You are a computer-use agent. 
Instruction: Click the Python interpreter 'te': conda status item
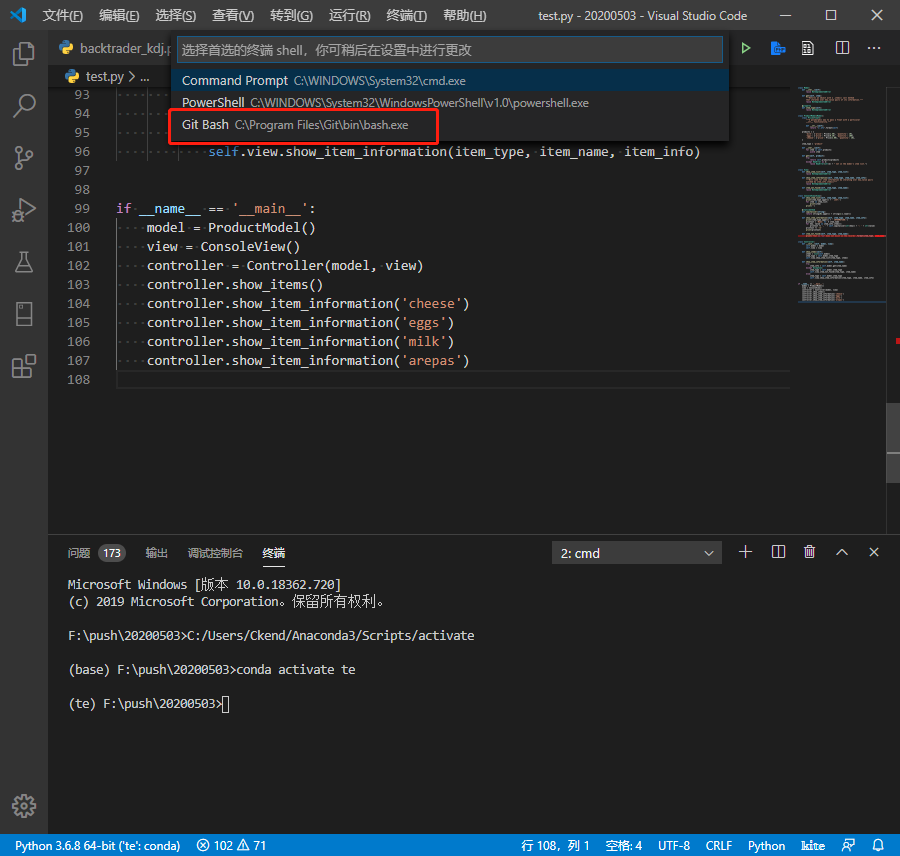click(x=97, y=845)
